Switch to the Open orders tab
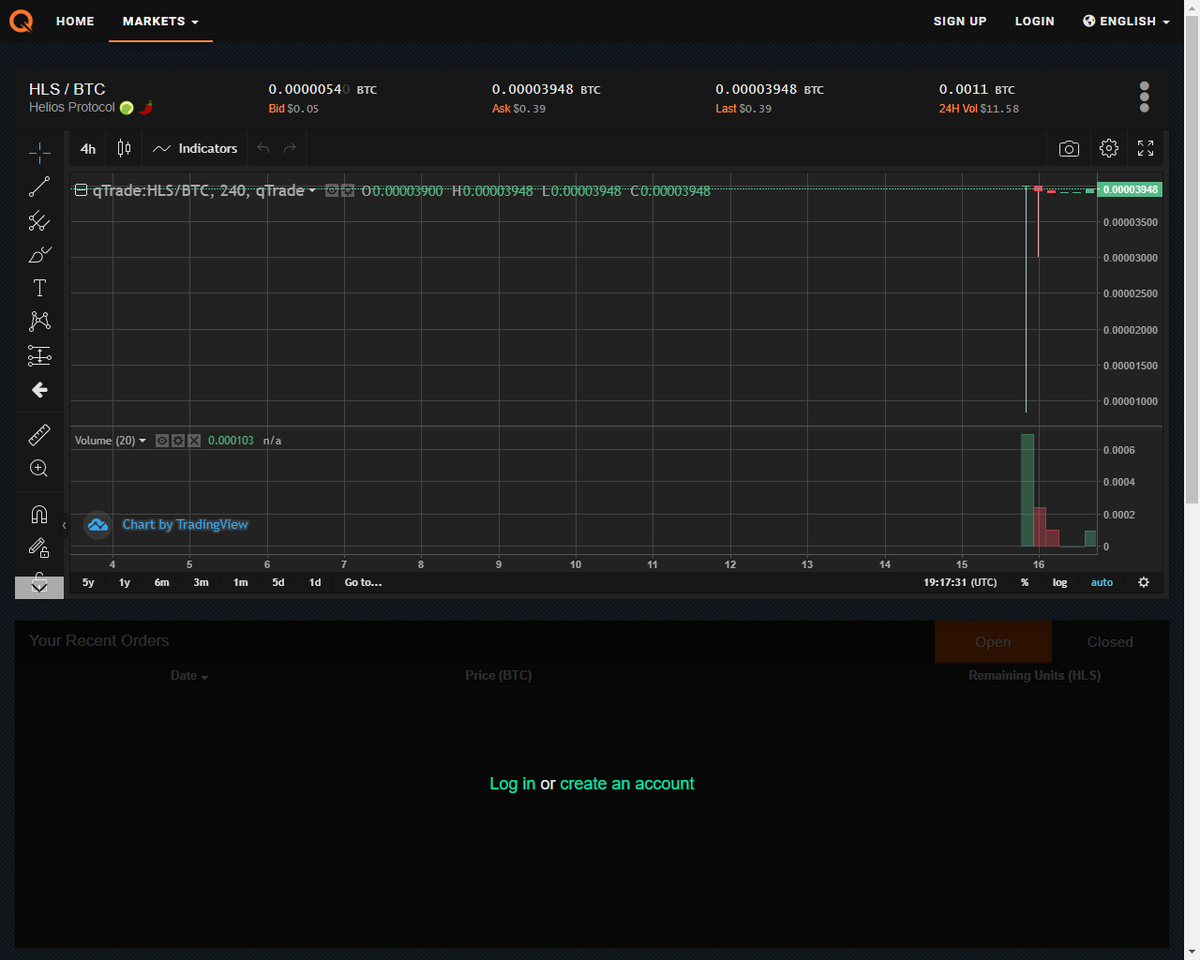1200x960 pixels. [x=993, y=642]
